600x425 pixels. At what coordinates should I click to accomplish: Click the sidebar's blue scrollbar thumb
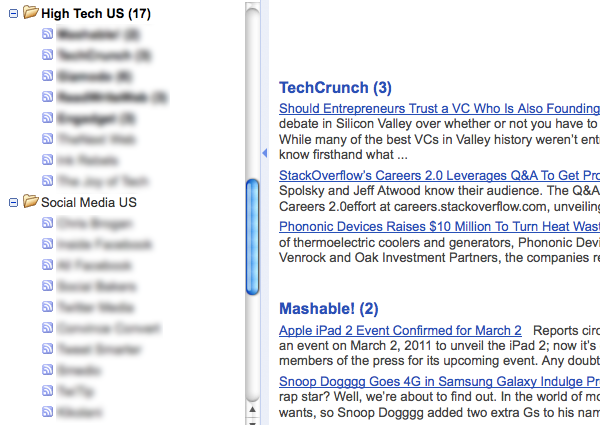coord(252,235)
